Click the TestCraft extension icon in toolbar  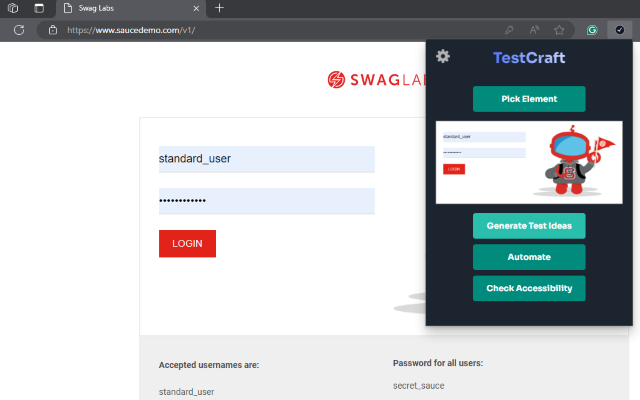(620, 30)
